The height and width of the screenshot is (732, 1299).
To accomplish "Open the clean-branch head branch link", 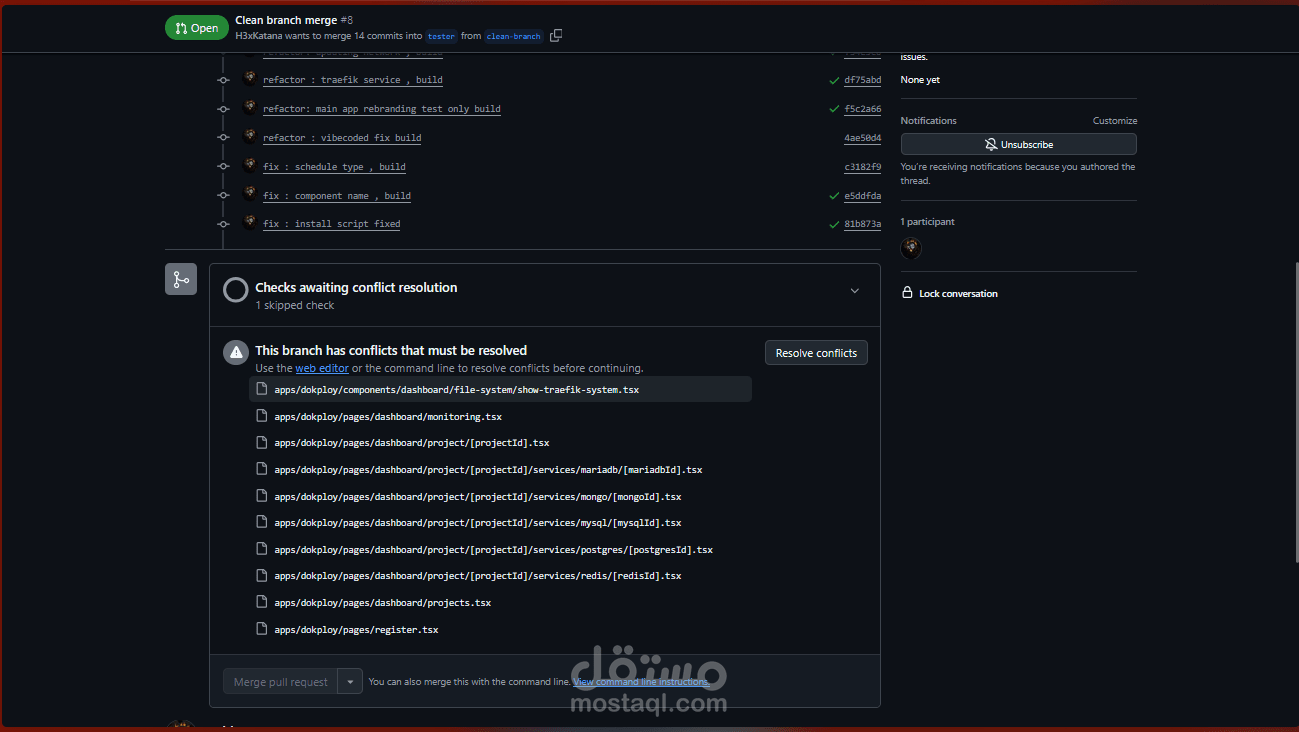I will coord(514,36).
